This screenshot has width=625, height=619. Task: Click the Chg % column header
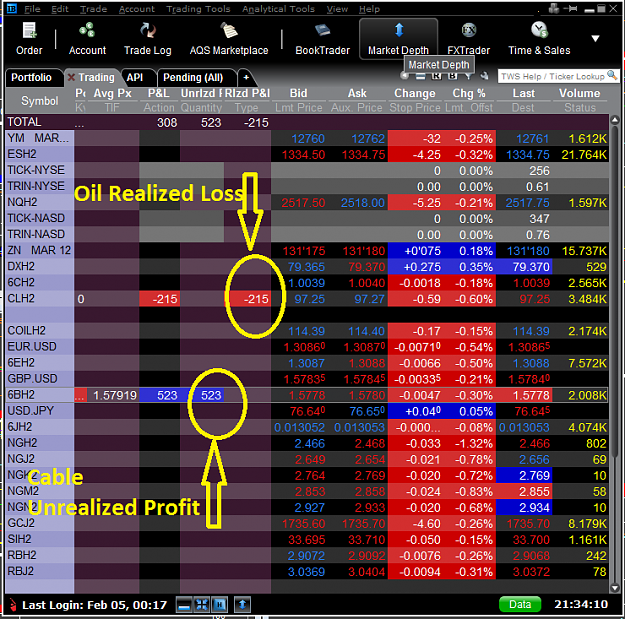469,93
